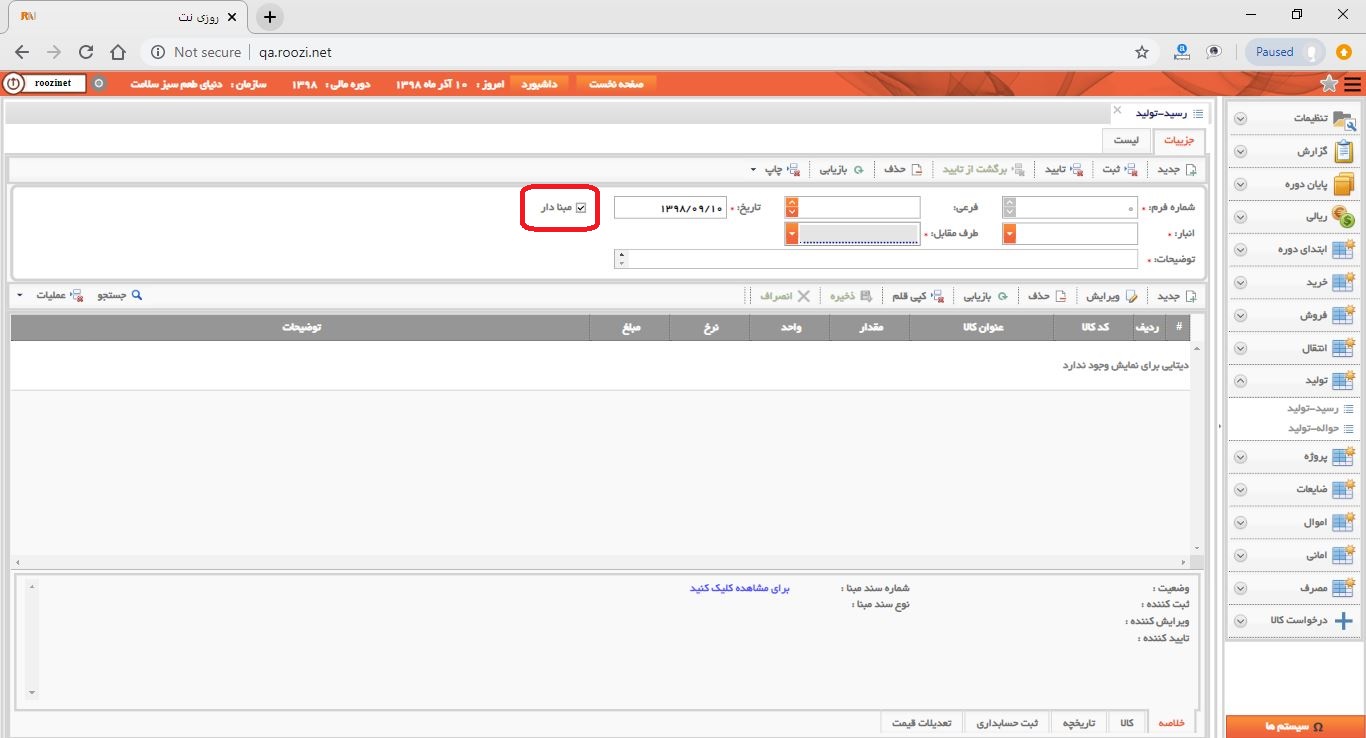Click the فرعی number input field
The image size is (1366, 738).
860,207
